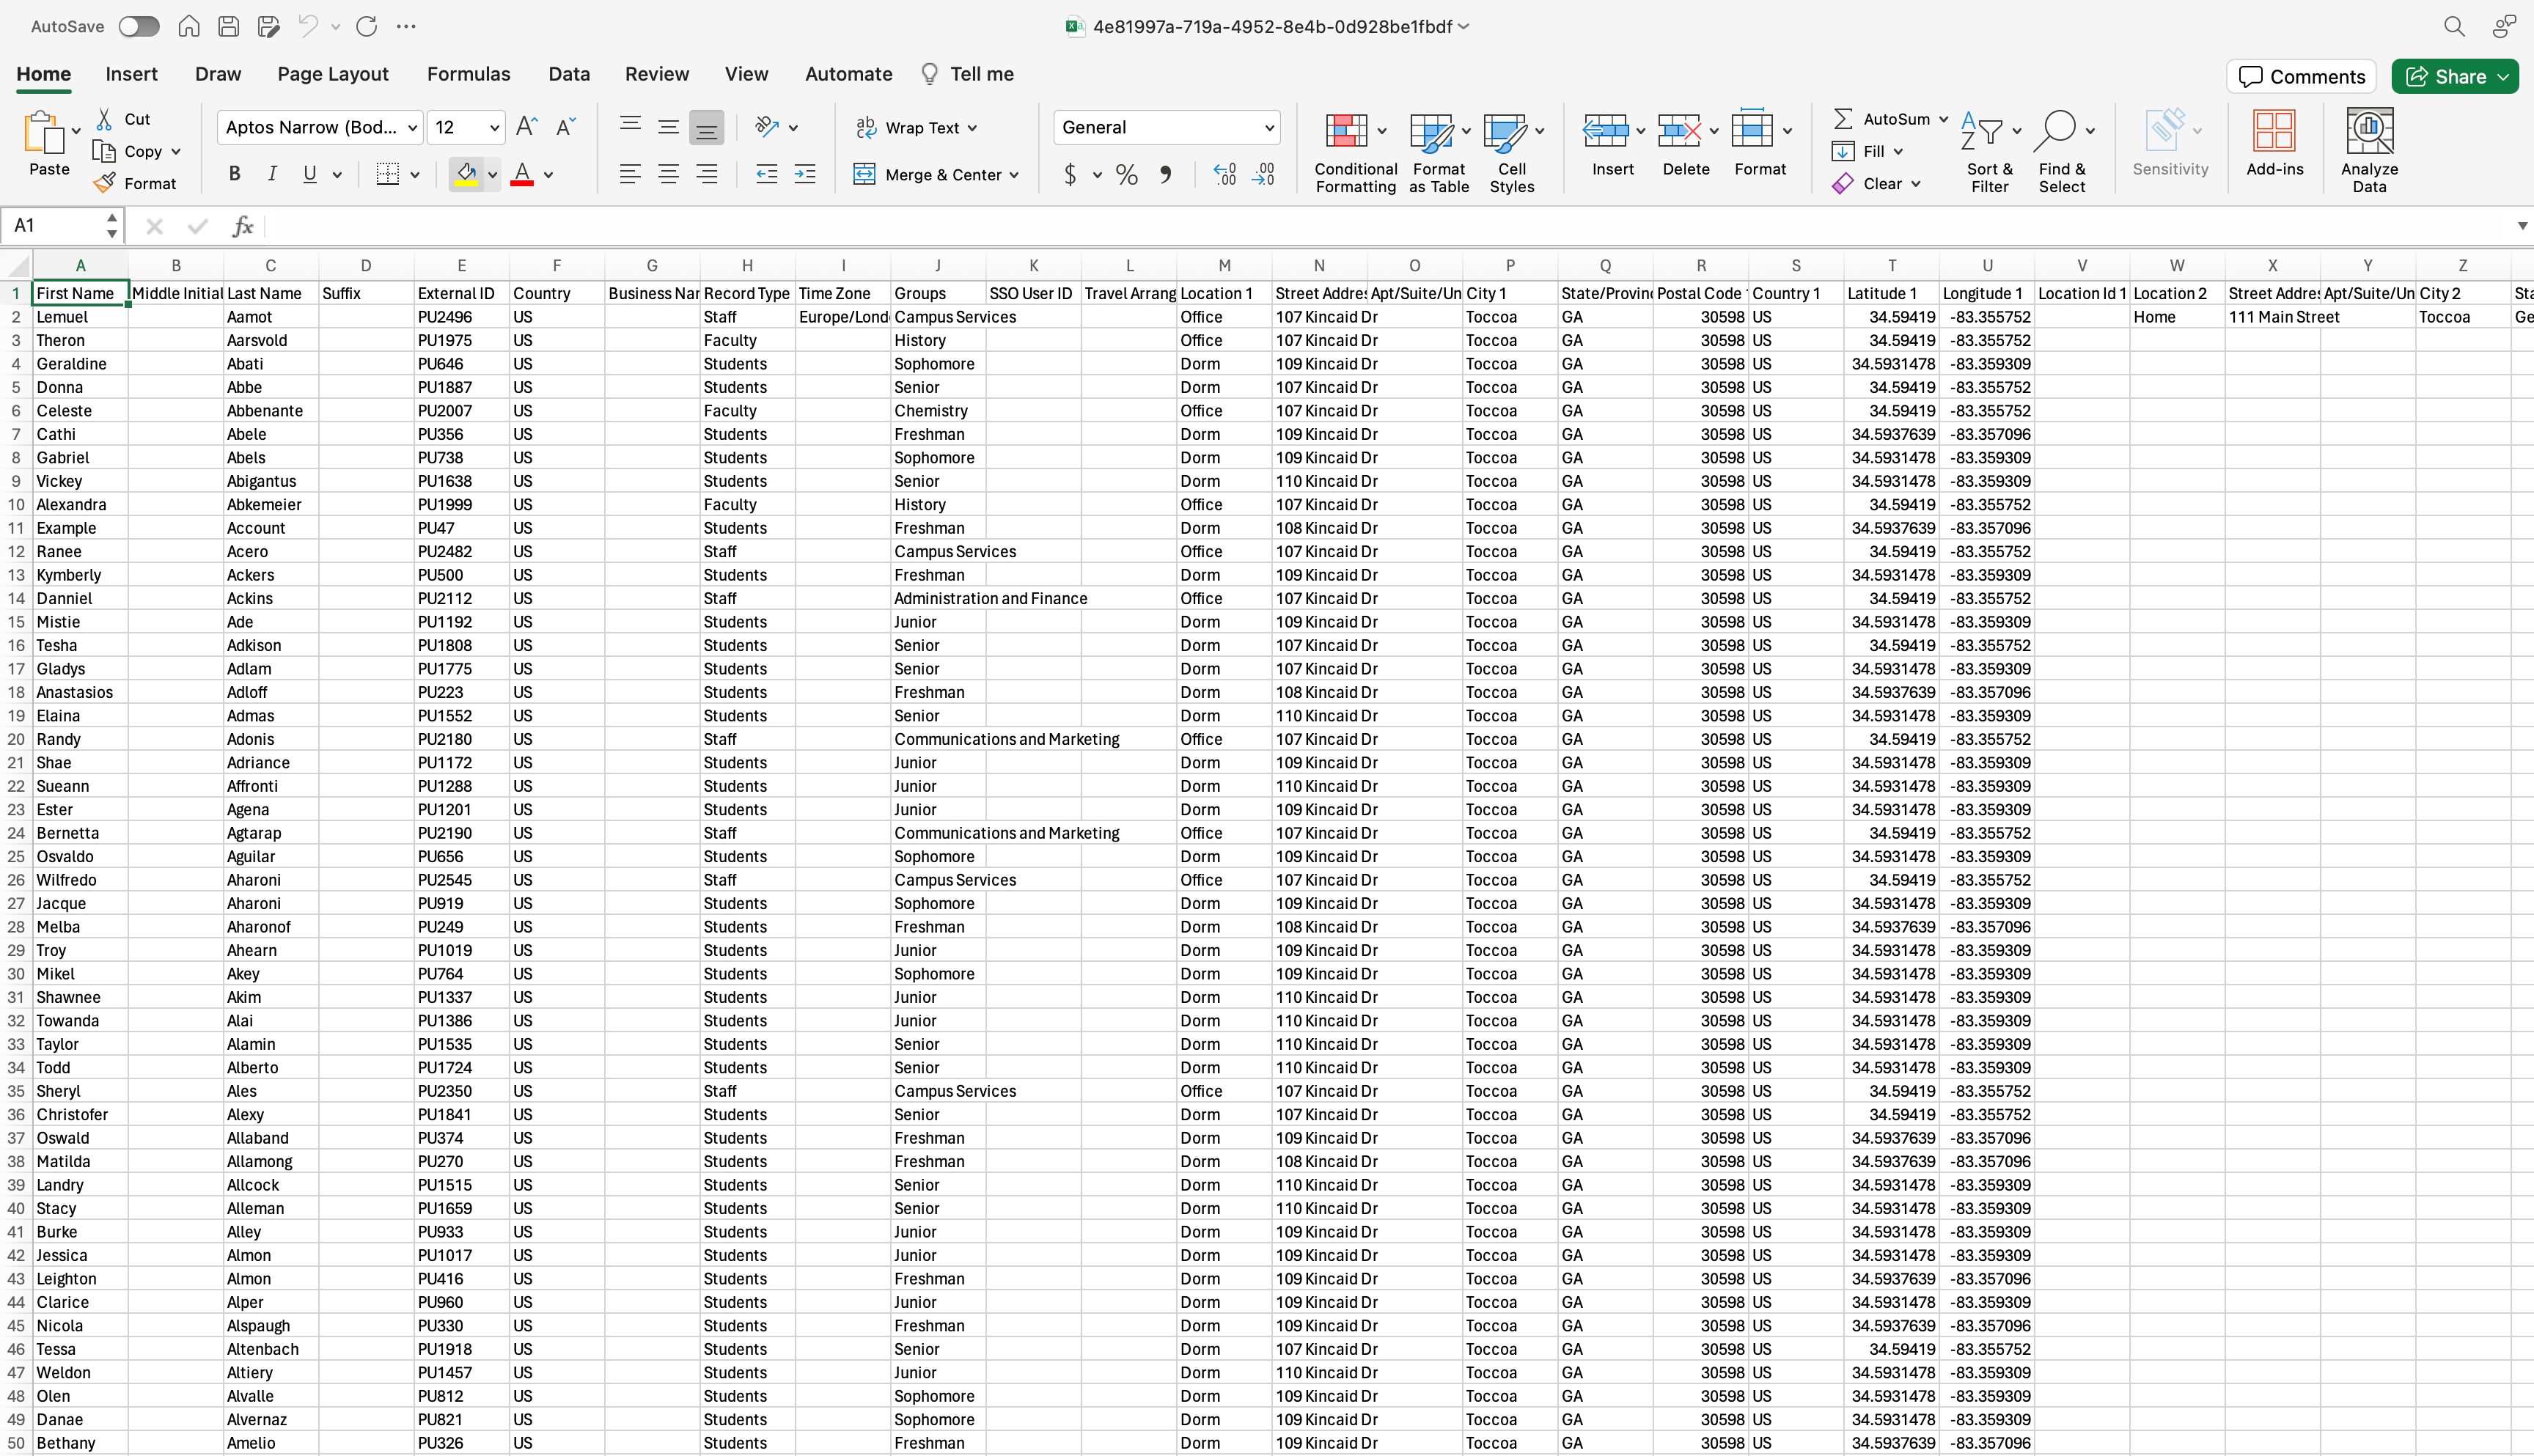Apply Comma style format
2534x1456 pixels.
(x=1166, y=175)
